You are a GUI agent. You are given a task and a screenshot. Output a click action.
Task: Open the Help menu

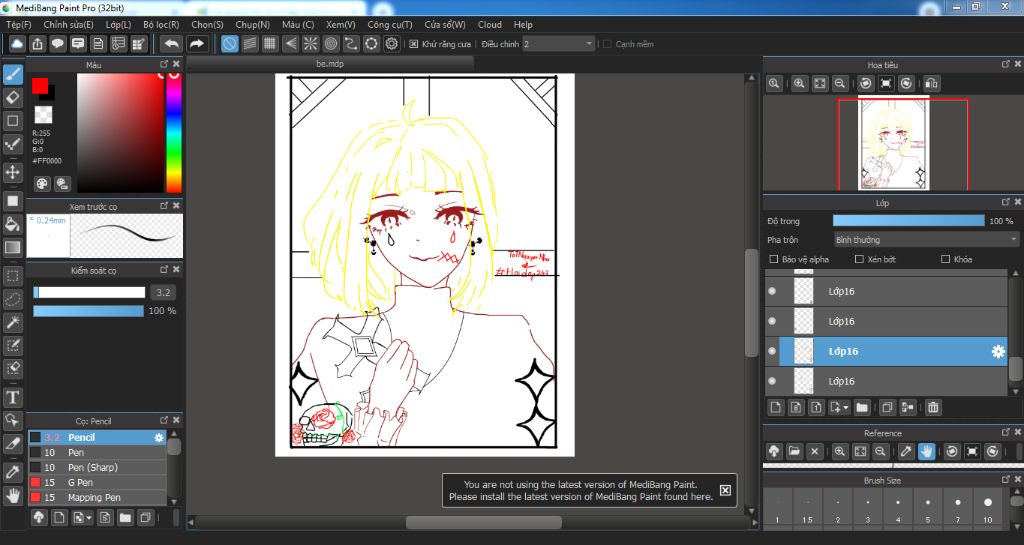click(x=523, y=24)
